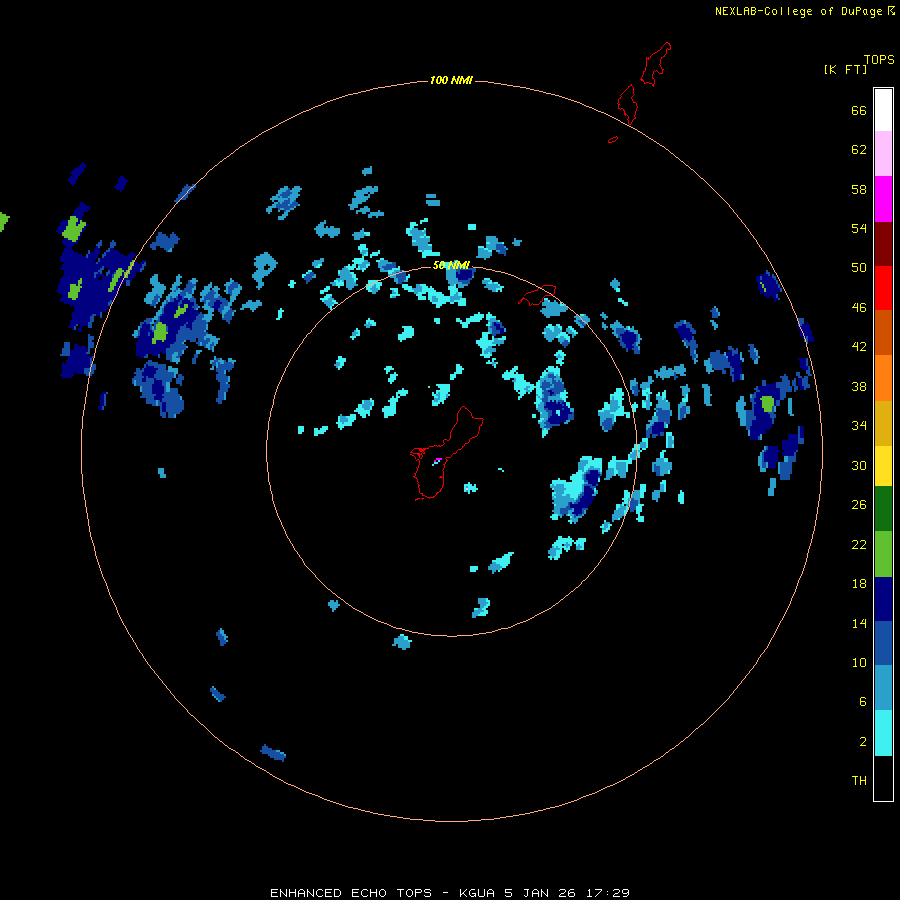This screenshot has width=900, height=900.
Task: Click the bright orange legend swatch
Action: click(883, 377)
